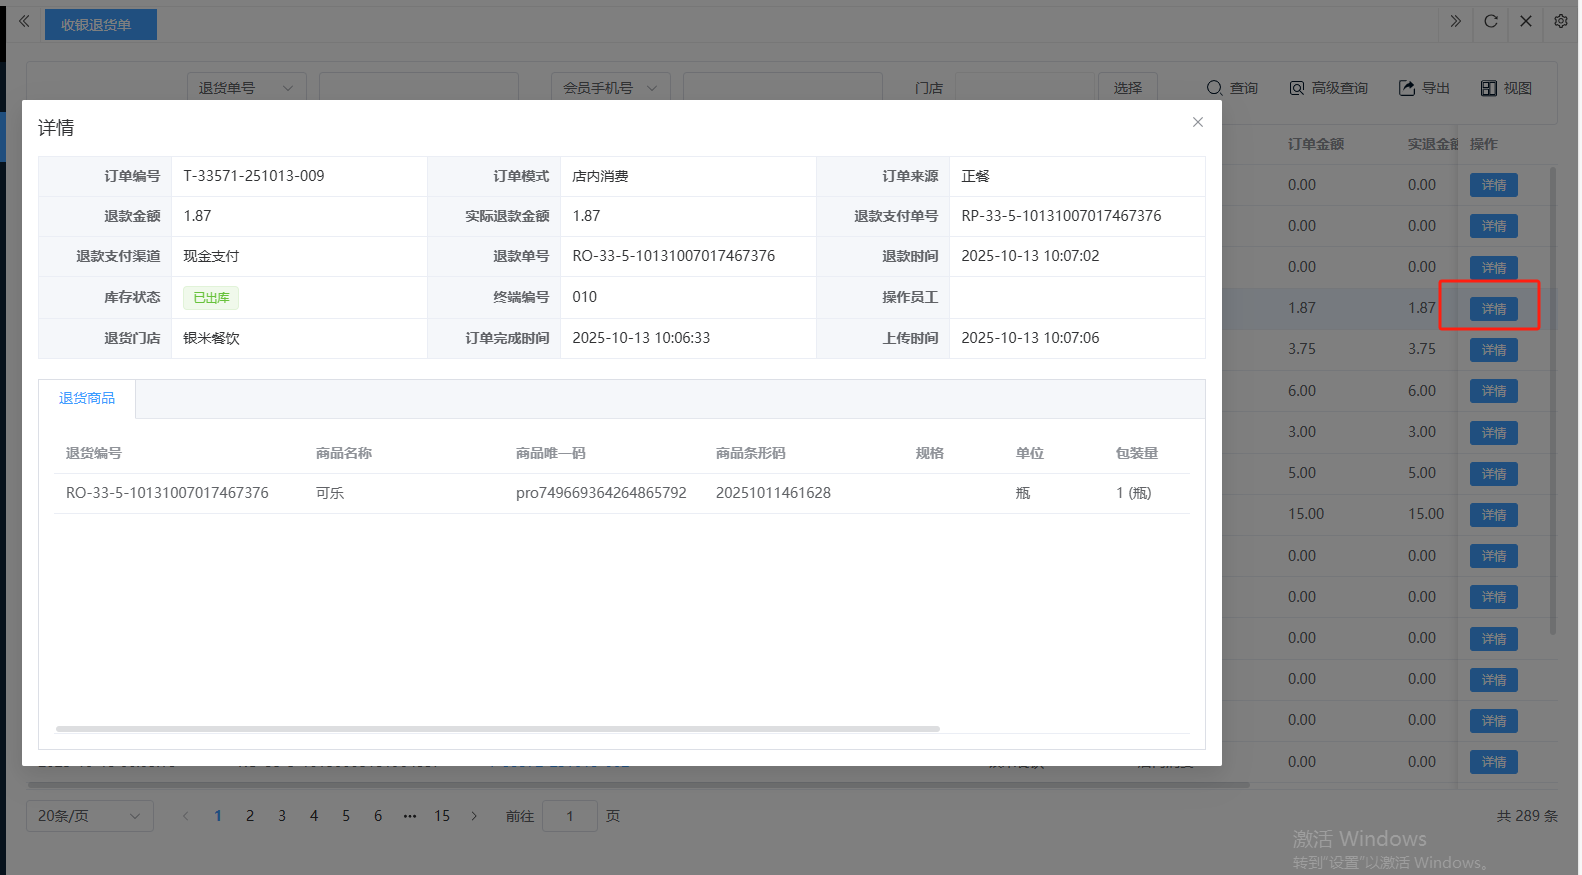The image size is (1582, 875).
Task: Click the double-right arrows icon
Action: [x=1455, y=21]
